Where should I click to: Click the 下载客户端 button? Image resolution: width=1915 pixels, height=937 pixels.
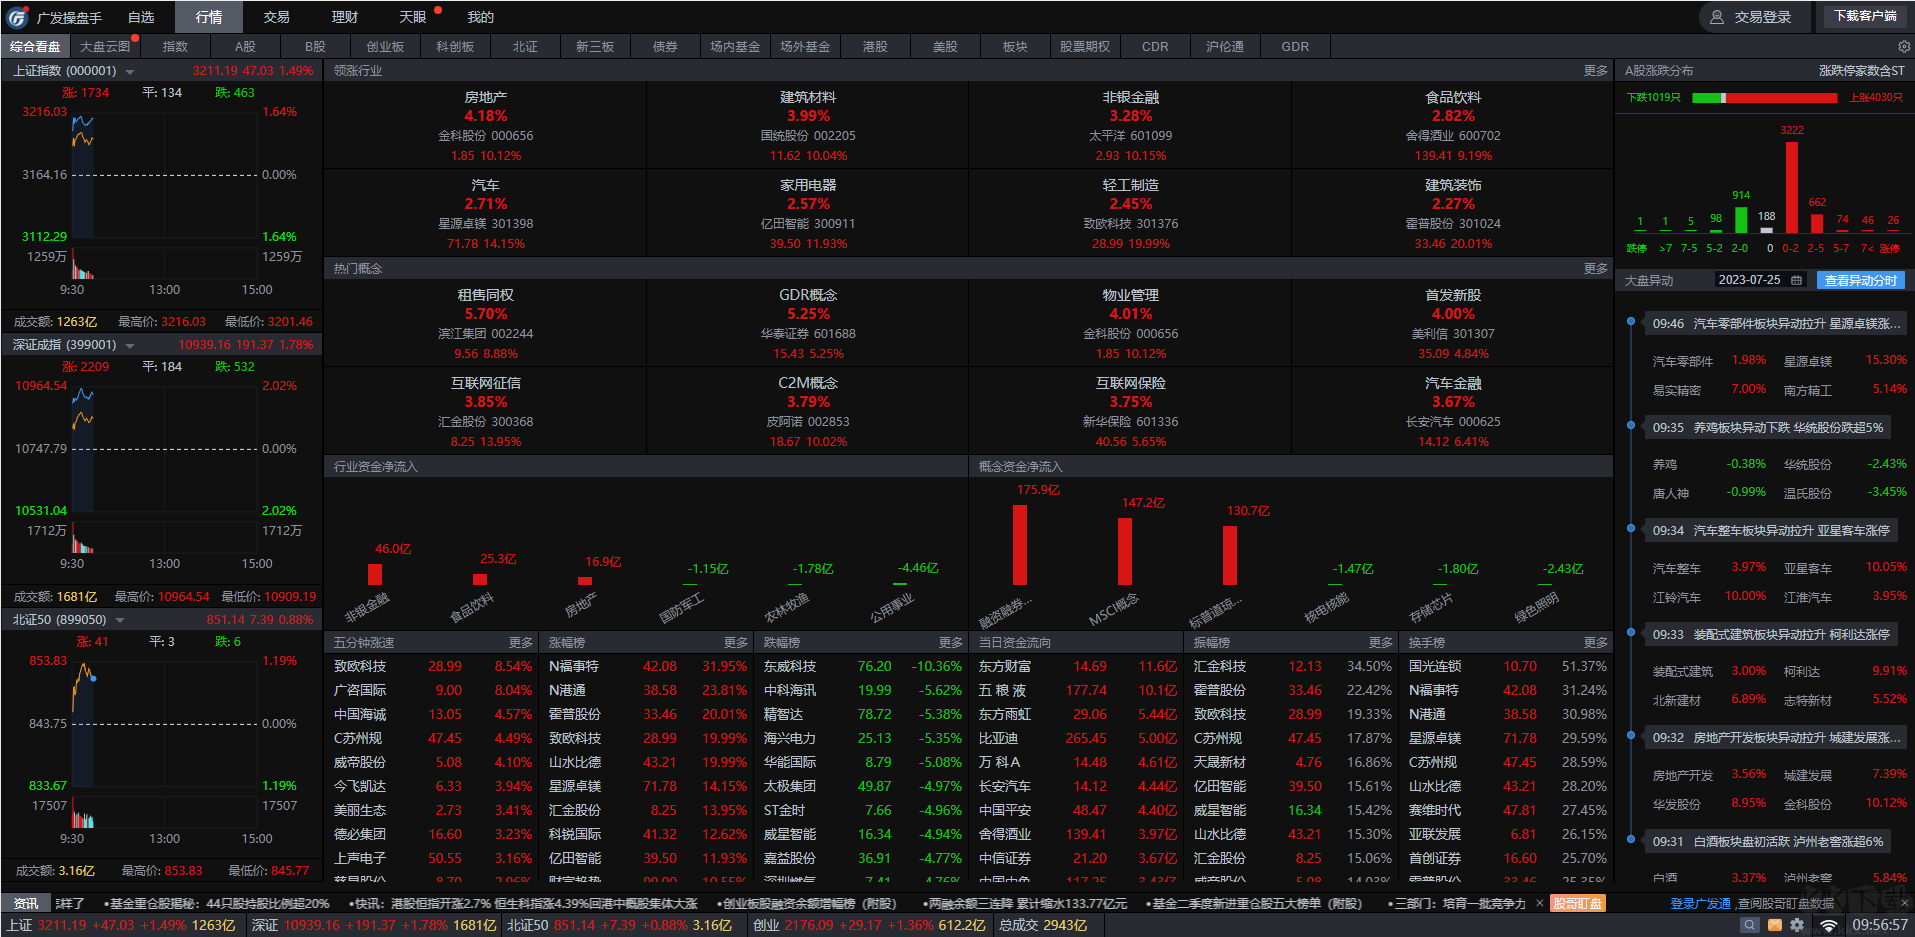click(x=1865, y=17)
